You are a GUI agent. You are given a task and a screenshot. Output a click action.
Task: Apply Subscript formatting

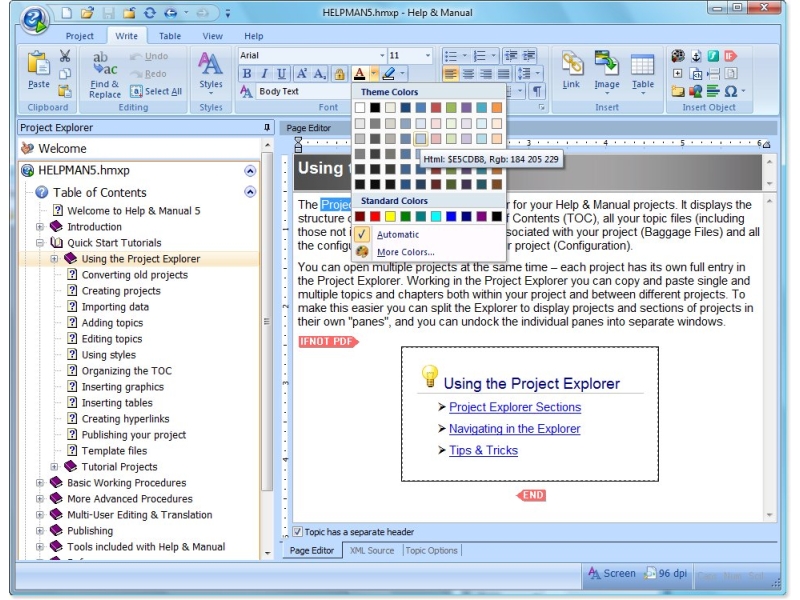[319, 74]
